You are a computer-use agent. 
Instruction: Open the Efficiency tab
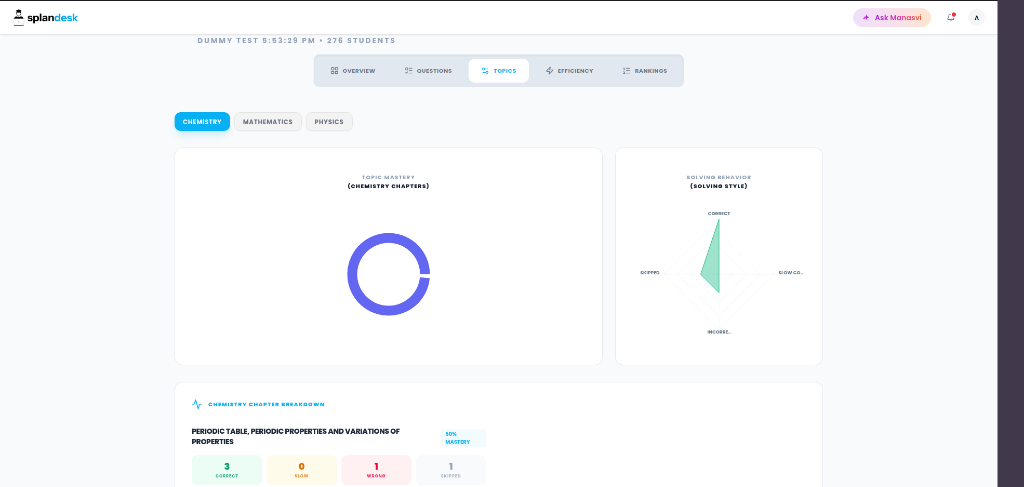pyautogui.click(x=569, y=71)
